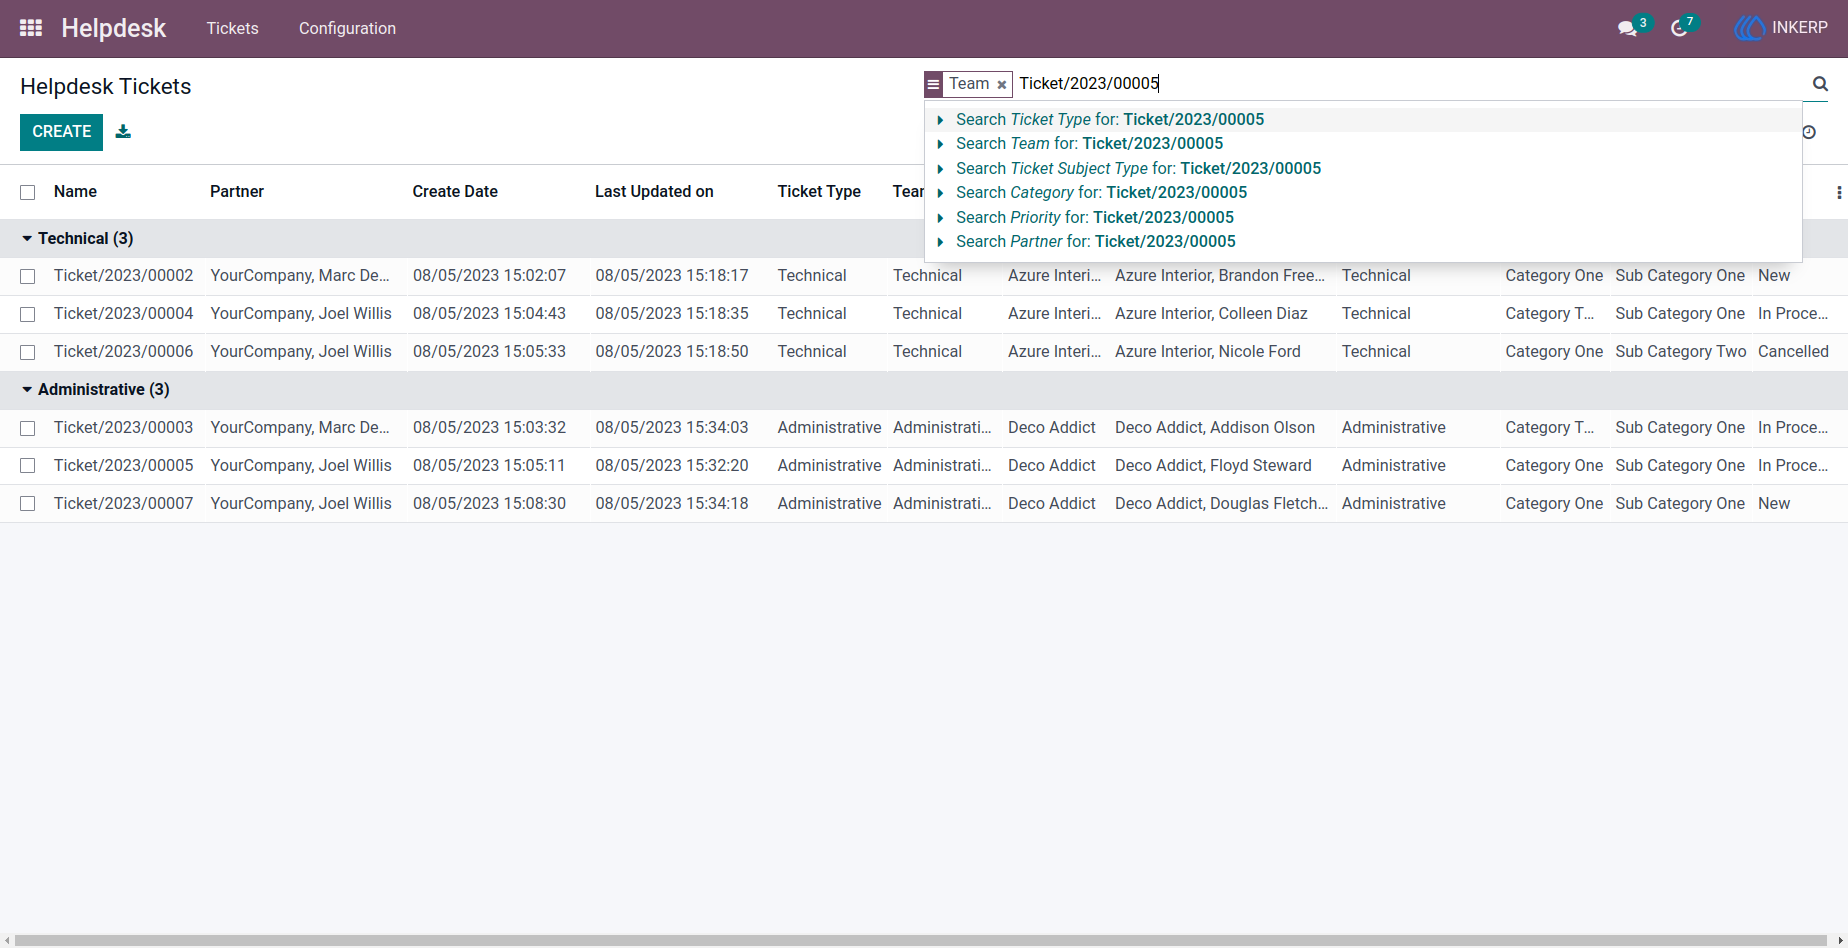Open the activities clock icon
Image resolution: width=1848 pixels, height=948 pixels.
[x=1679, y=28]
